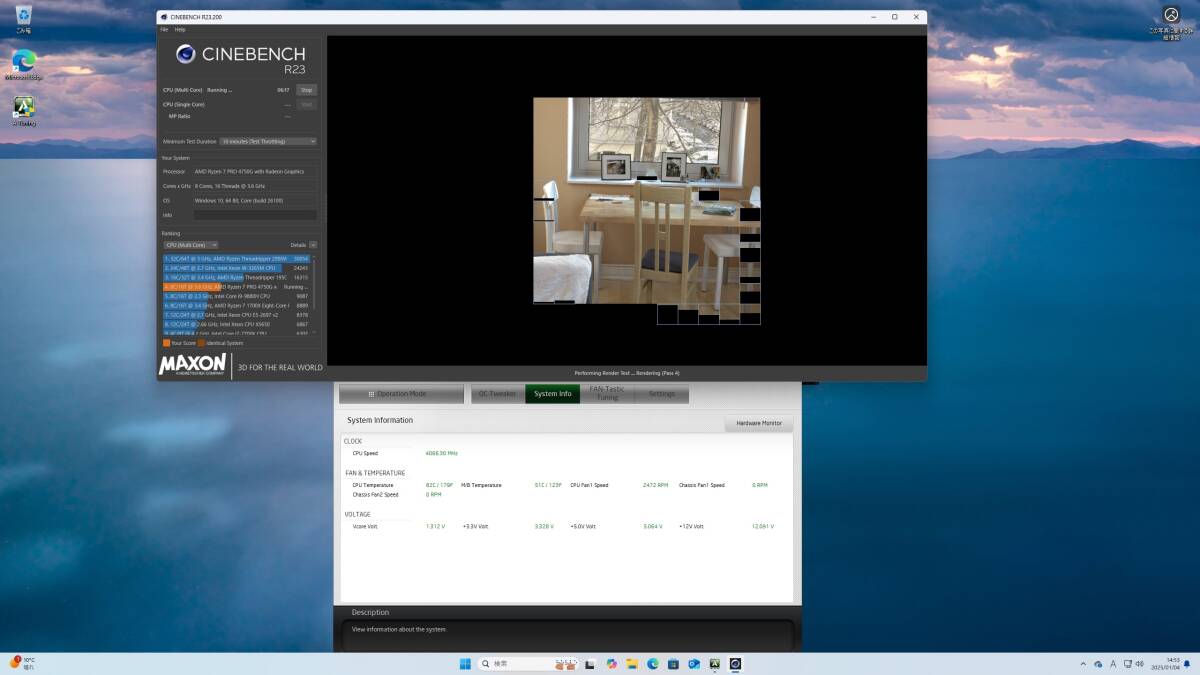1200x675 pixels.
Task: Select the orange Ryzen 7 PRO 4750G Running row
Action: tap(237, 287)
